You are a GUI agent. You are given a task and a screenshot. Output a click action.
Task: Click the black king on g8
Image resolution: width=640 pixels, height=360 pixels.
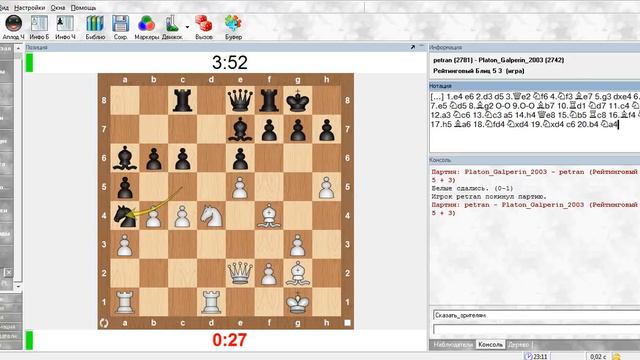pos(298,100)
